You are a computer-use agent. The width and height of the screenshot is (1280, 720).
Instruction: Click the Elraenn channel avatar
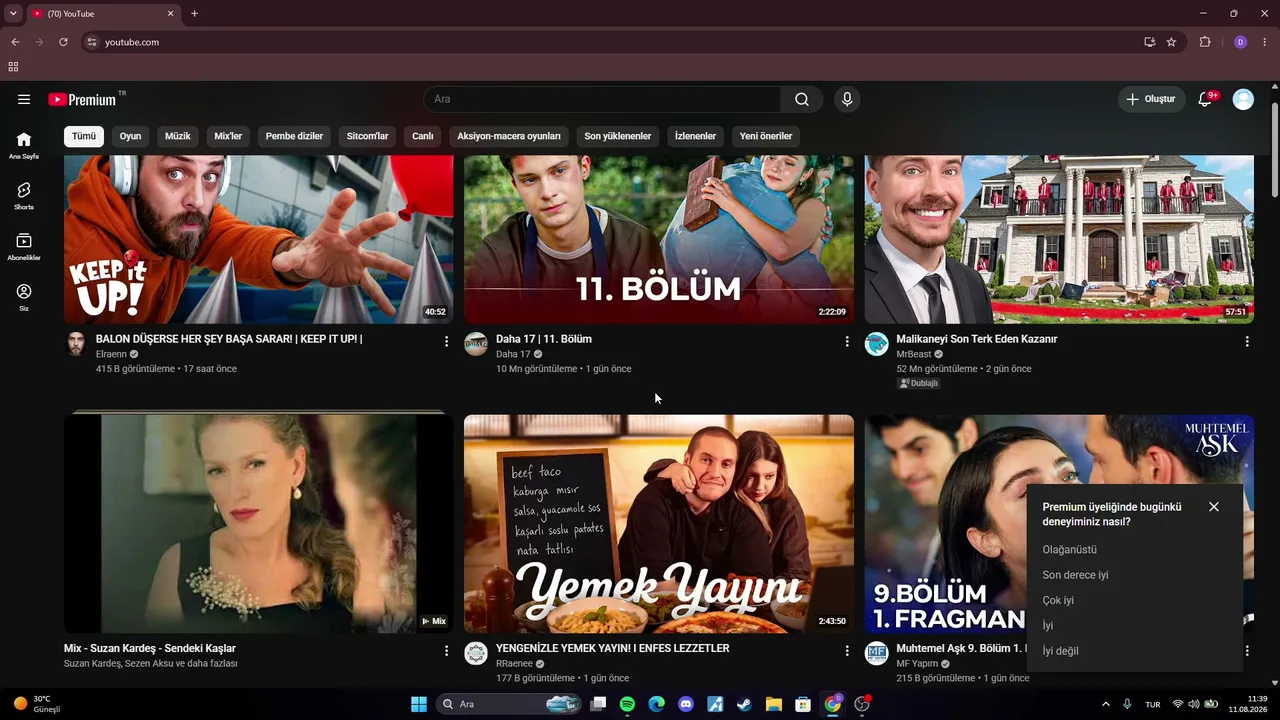[76, 344]
